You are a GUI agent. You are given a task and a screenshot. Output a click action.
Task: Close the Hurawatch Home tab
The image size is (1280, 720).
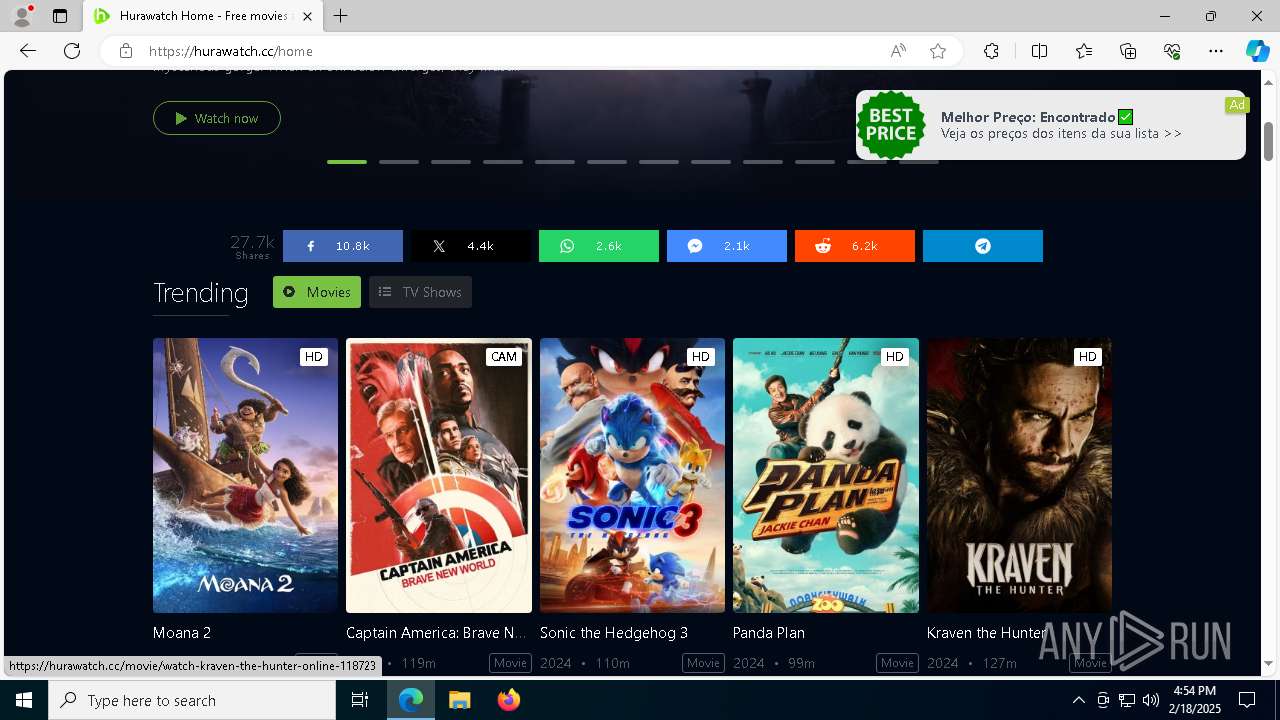pyautogui.click(x=308, y=16)
